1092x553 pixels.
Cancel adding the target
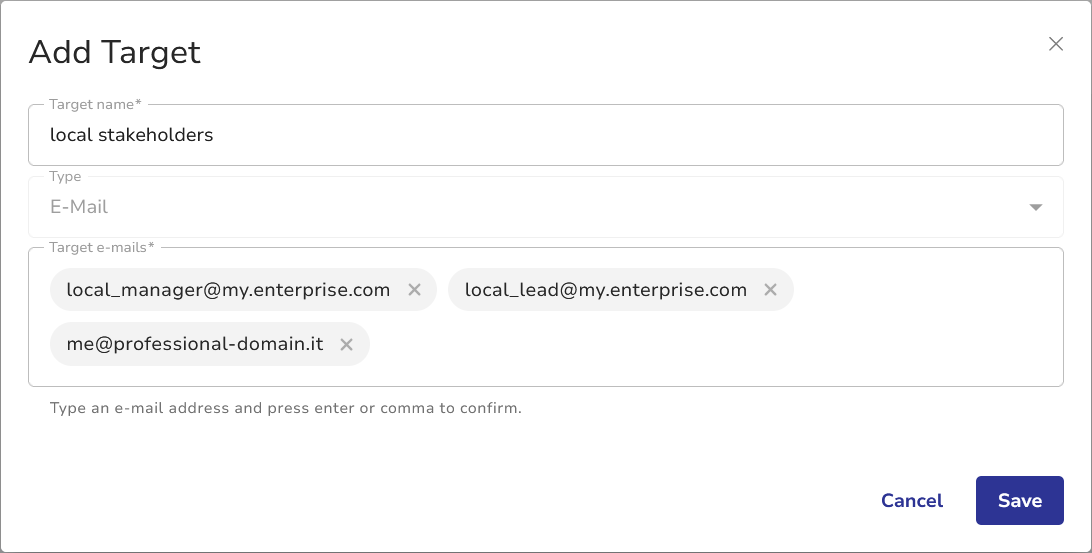point(911,501)
